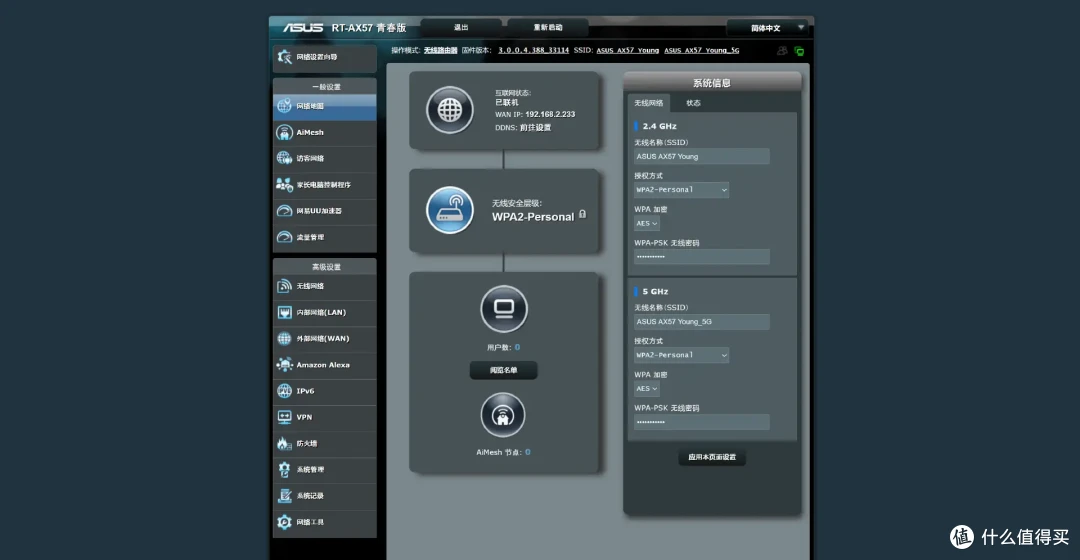Screen dimensions: 1080x560
Task: Click the AiMesh node icon
Action: point(503,415)
